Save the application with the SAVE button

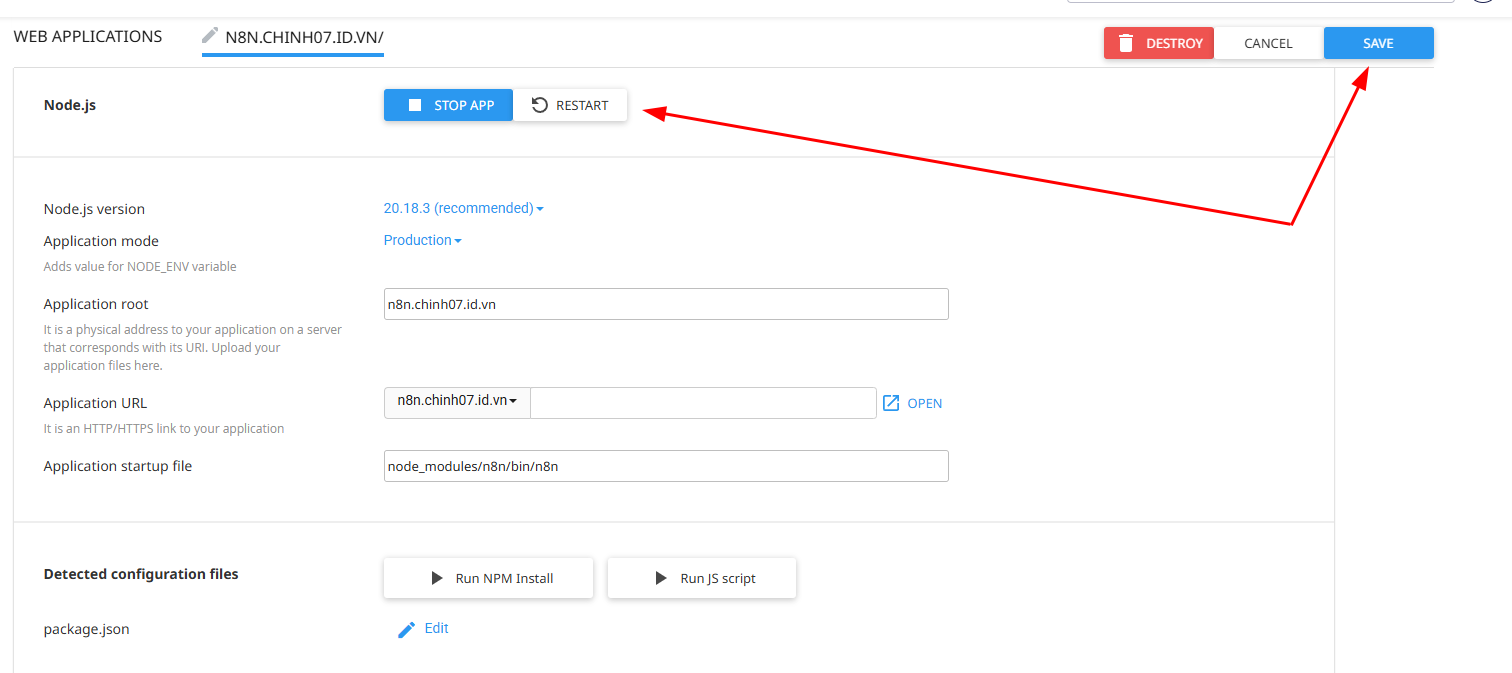click(x=1379, y=43)
